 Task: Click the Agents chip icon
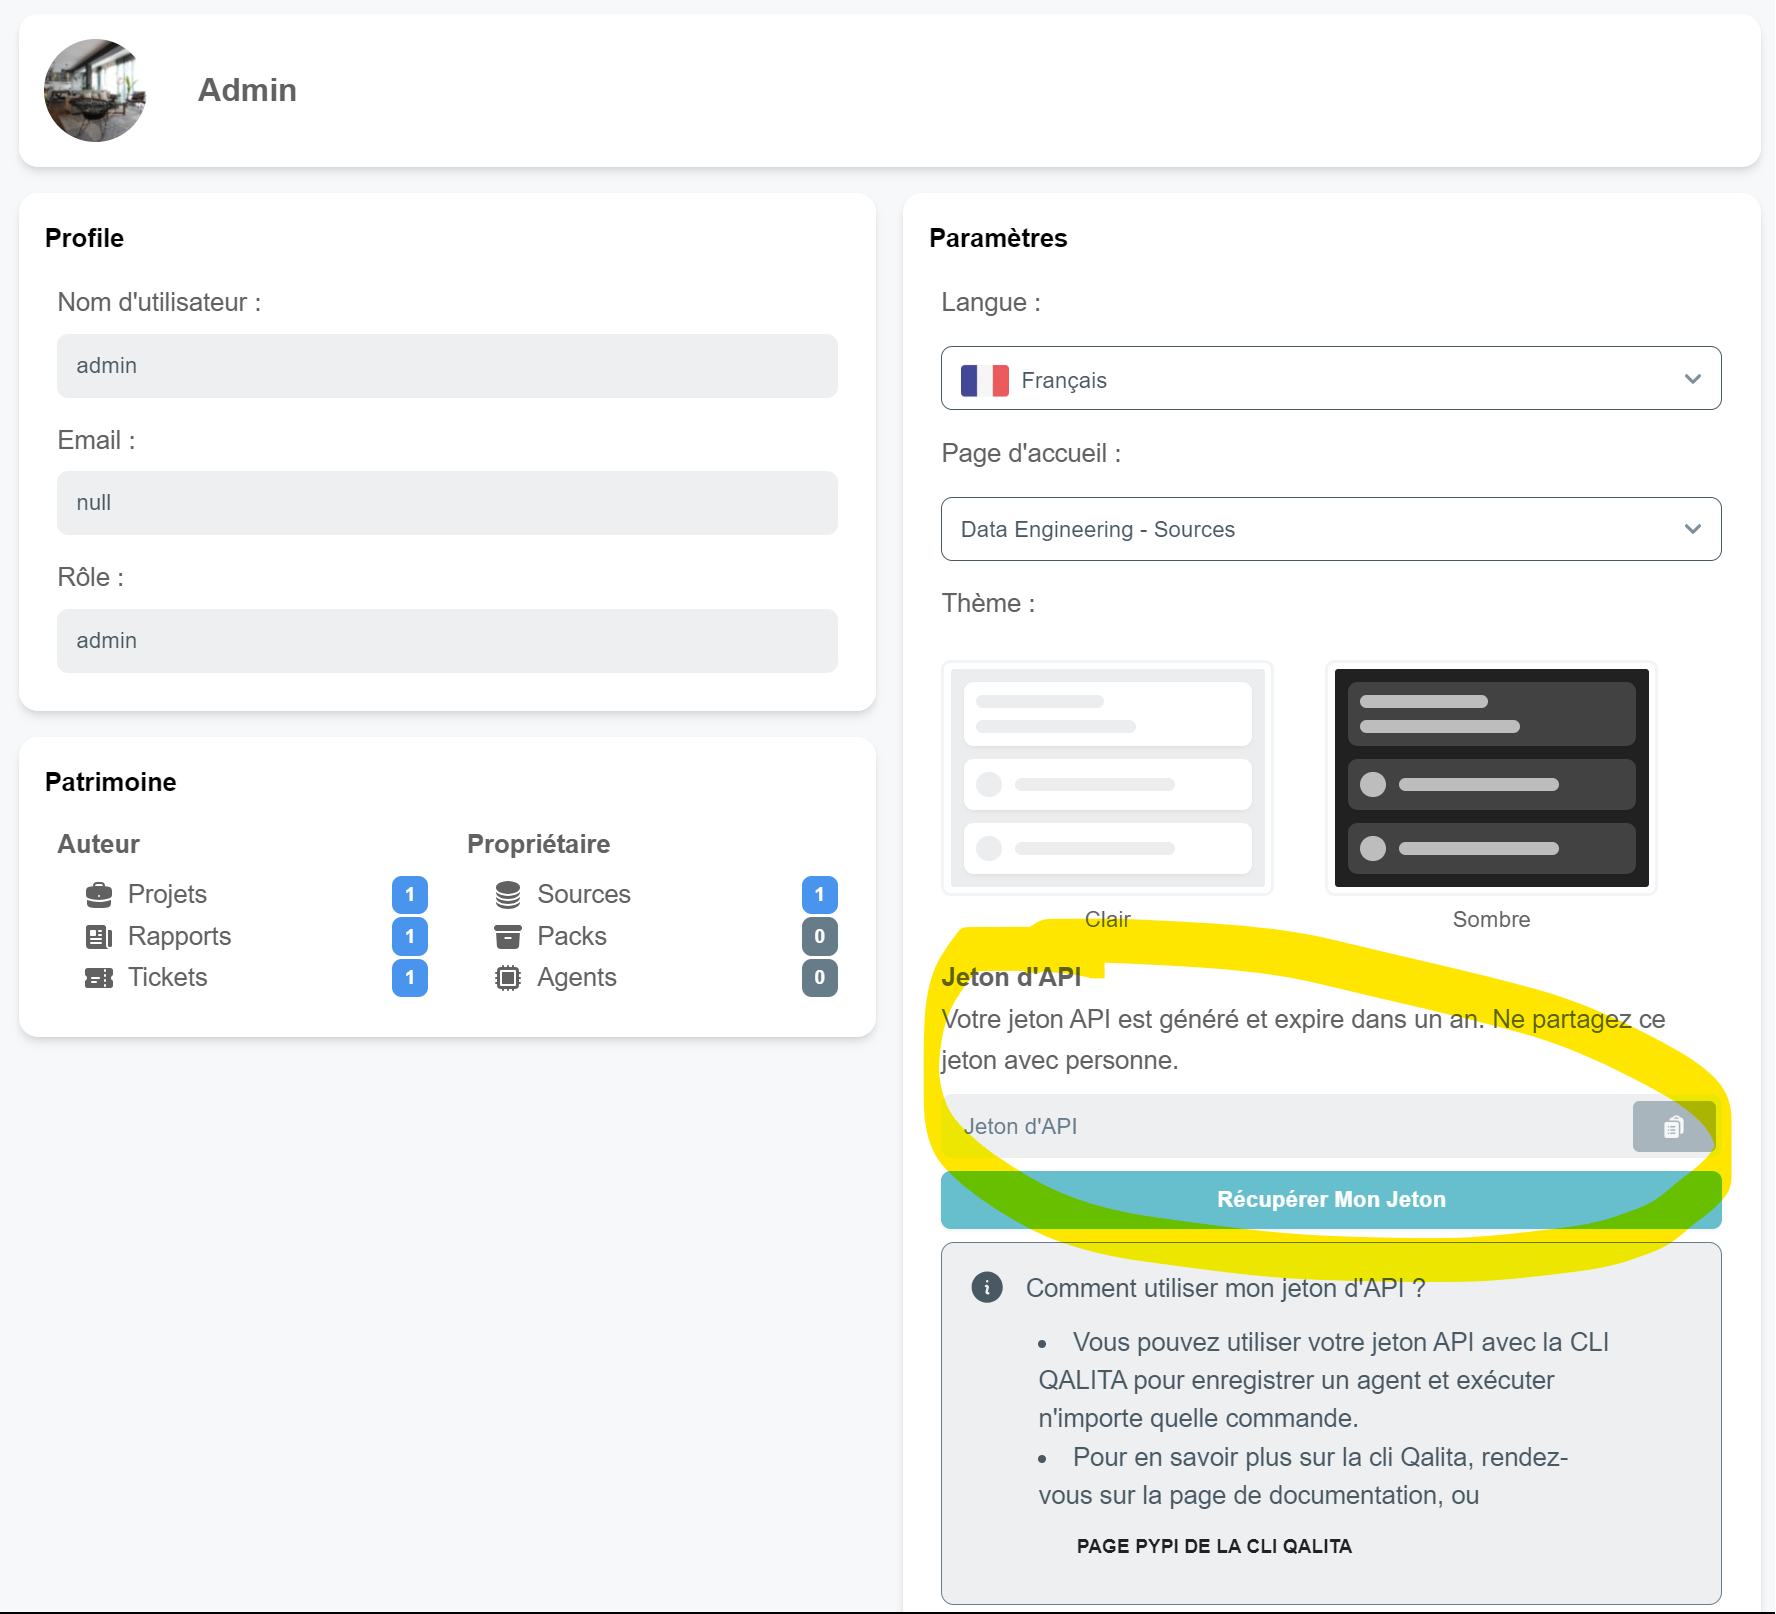pos(508,977)
